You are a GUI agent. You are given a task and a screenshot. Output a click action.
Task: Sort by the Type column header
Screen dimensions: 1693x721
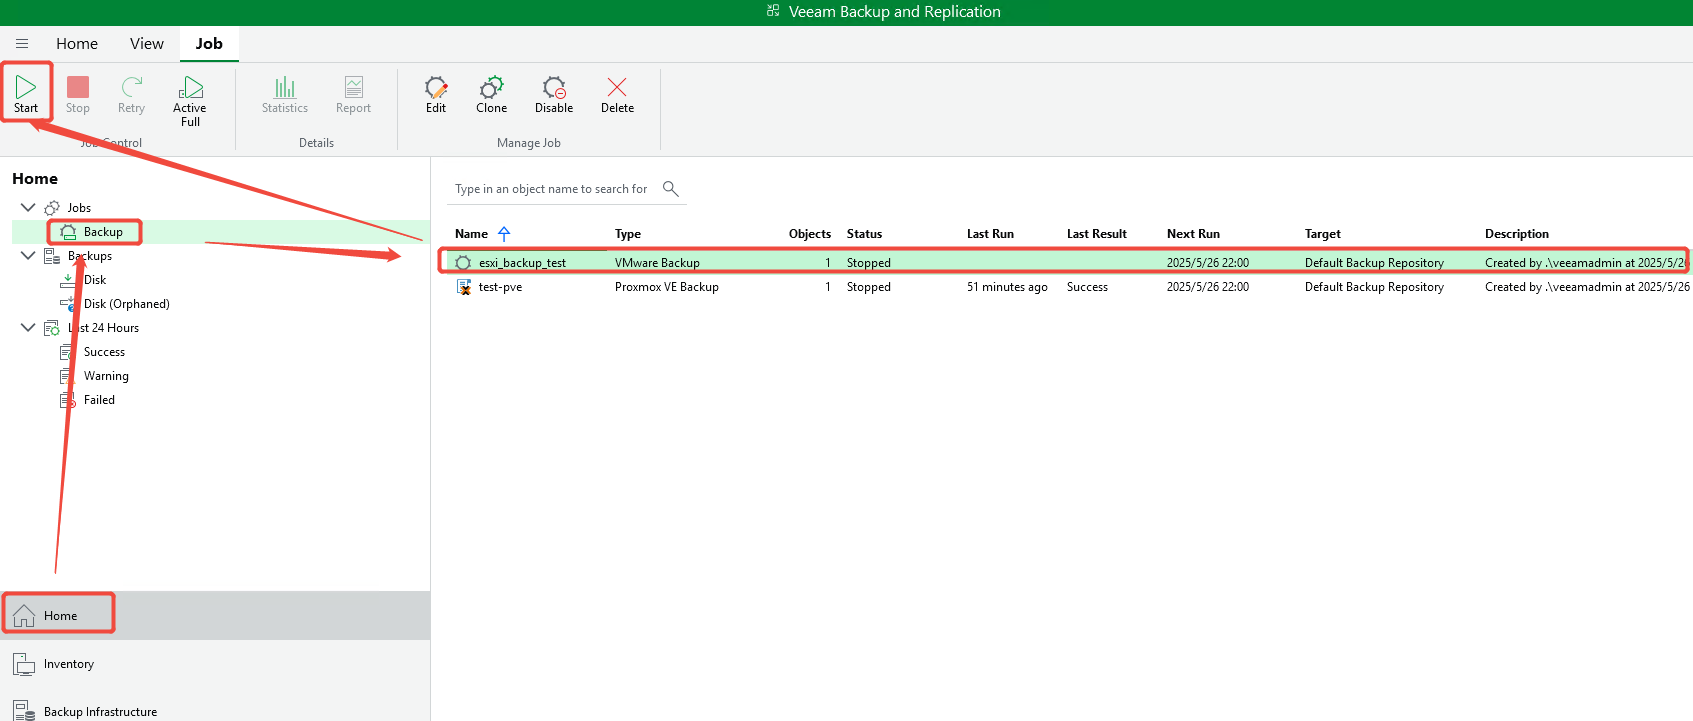[x=628, y=234]
